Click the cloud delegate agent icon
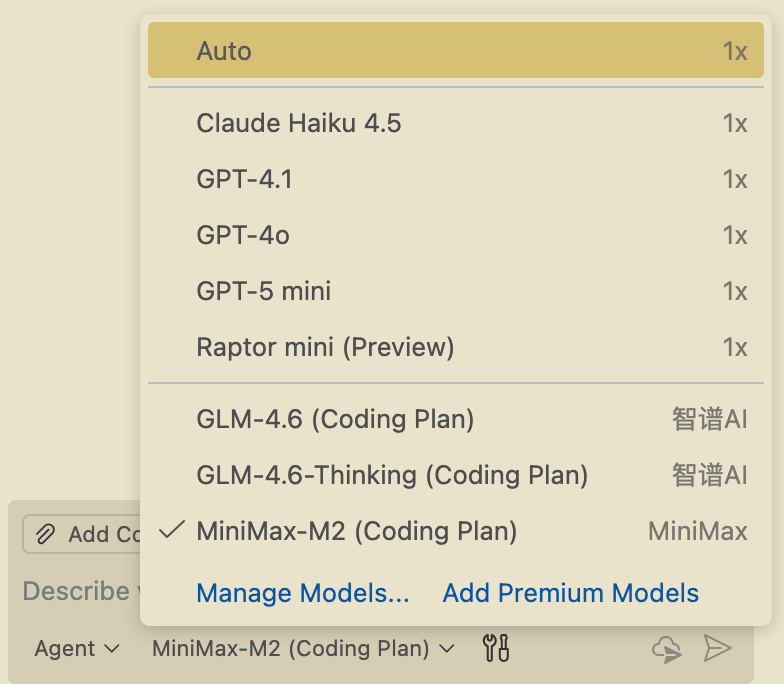784x684 pixels. (667, 649)
